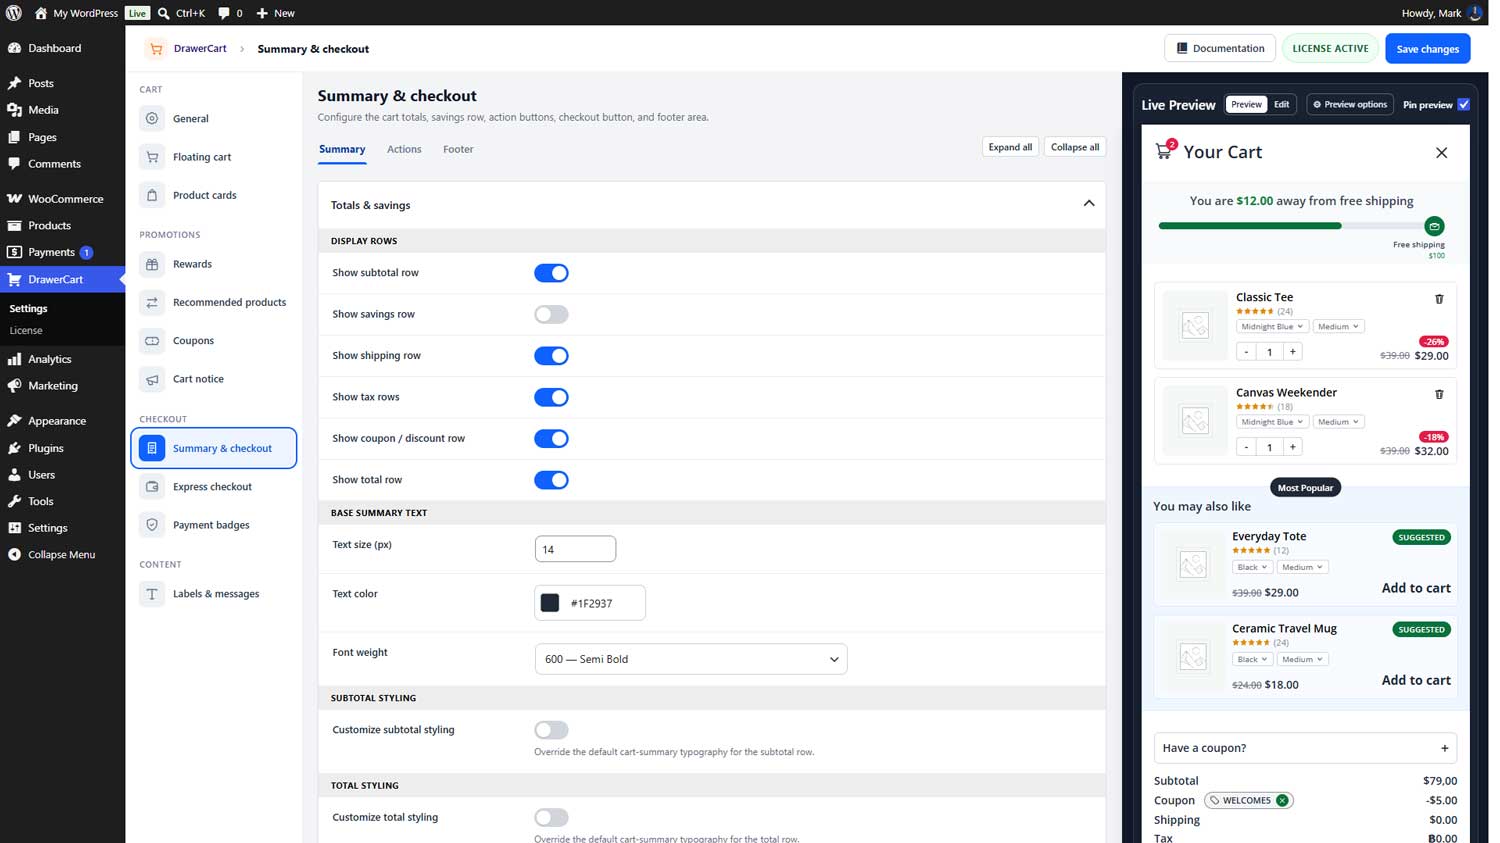Screen dimensions: 1500x843
Task: Click trash icon for Canvas Weekender
Action: (x=1439, y=394)
